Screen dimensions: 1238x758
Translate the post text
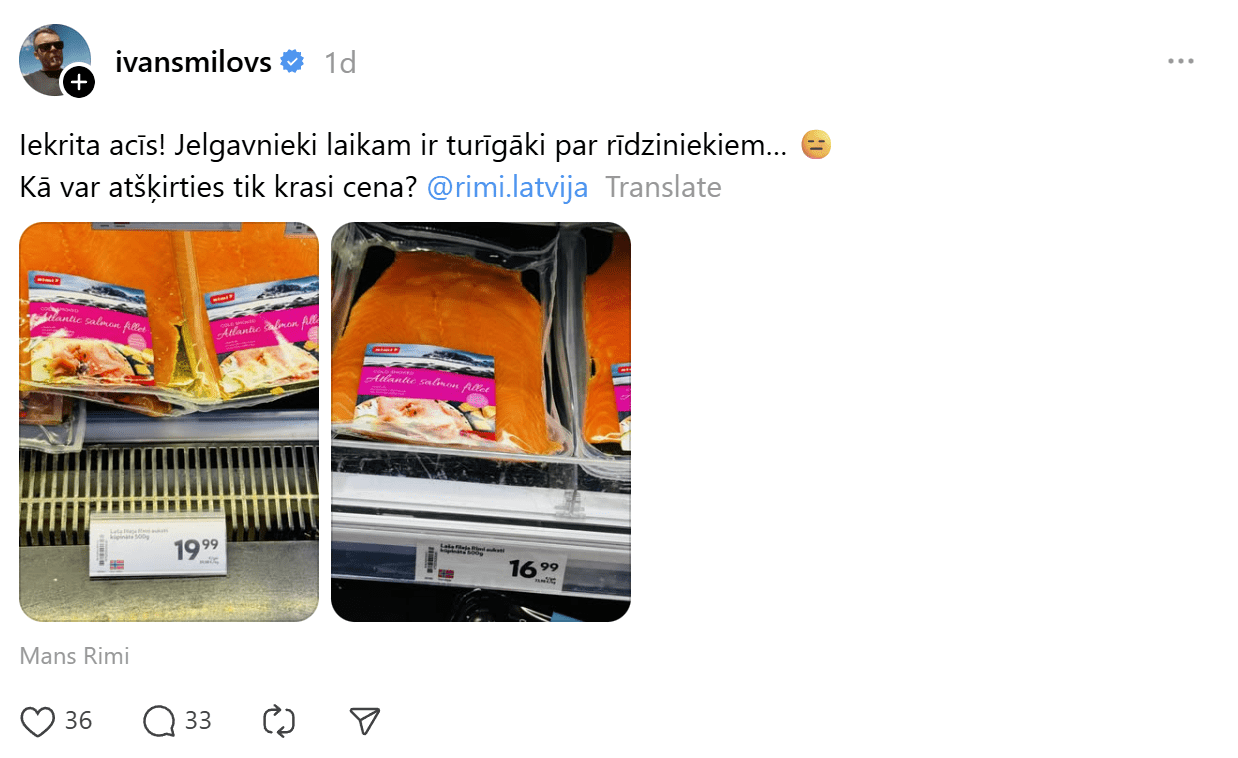(x=663, y=187)
